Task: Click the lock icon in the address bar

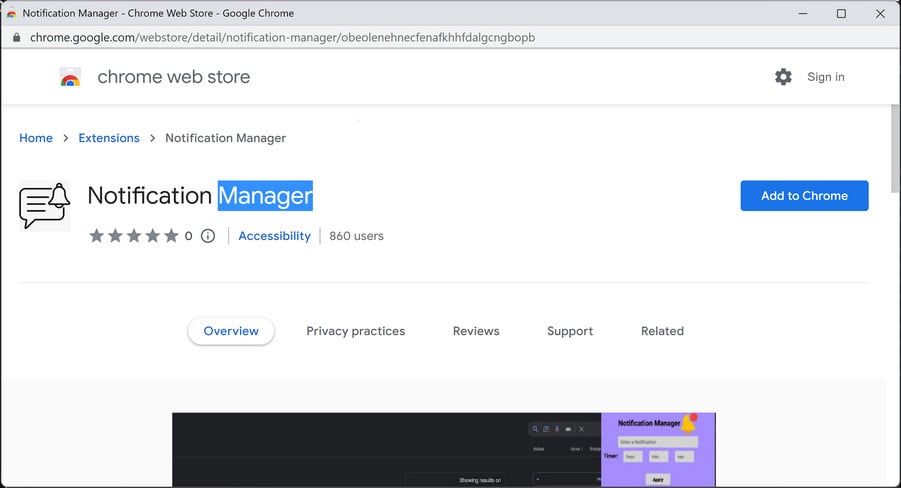Action: (x=17, y=37)
